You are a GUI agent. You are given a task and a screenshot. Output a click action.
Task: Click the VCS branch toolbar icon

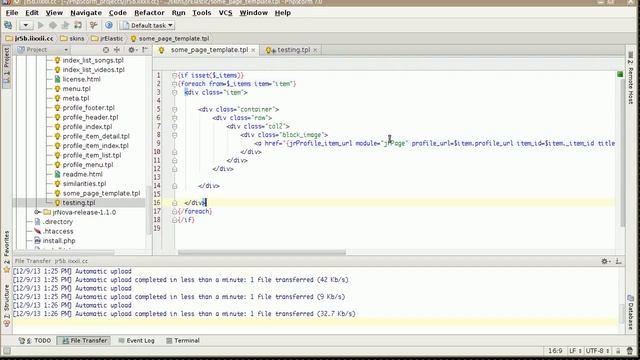click(x=93, y=25)
